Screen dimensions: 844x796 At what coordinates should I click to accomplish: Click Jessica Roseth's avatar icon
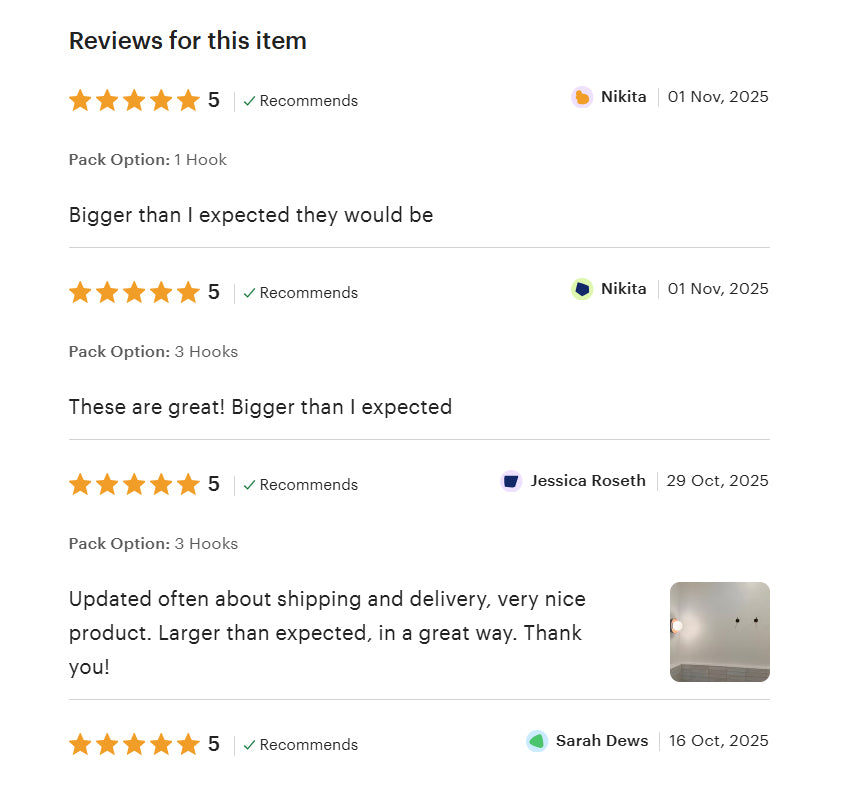[x=511, y=481]
